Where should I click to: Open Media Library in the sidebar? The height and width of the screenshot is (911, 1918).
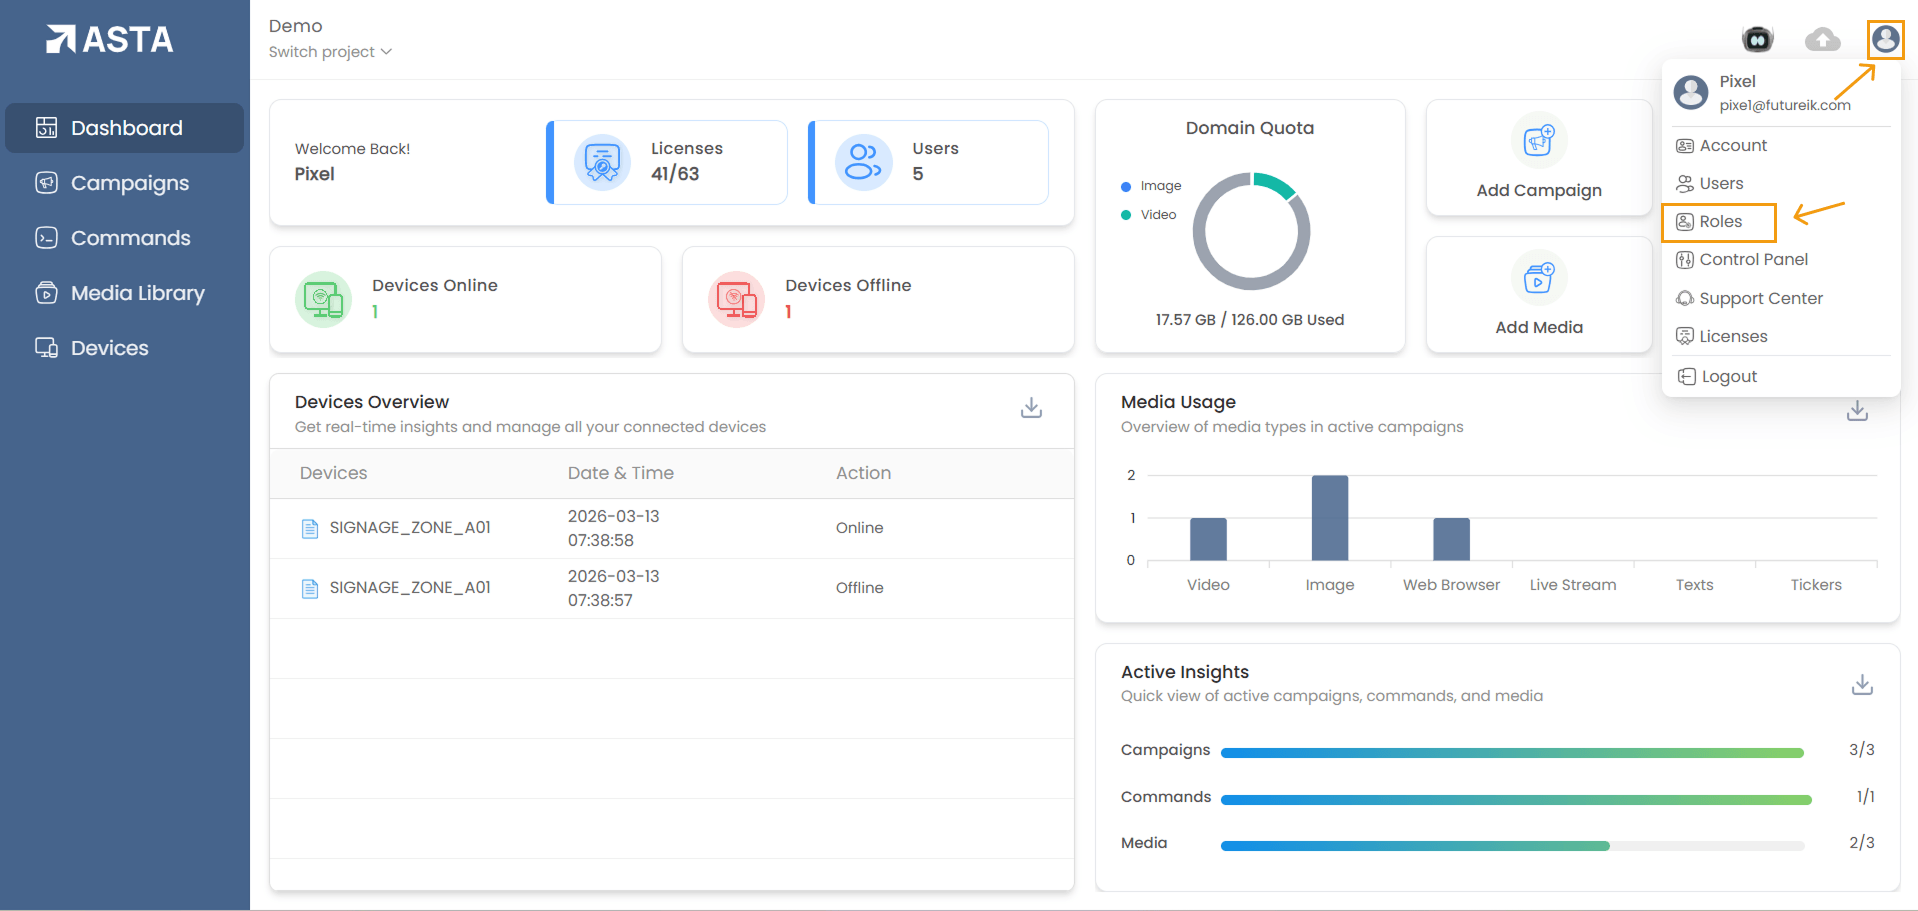[137, 293]
